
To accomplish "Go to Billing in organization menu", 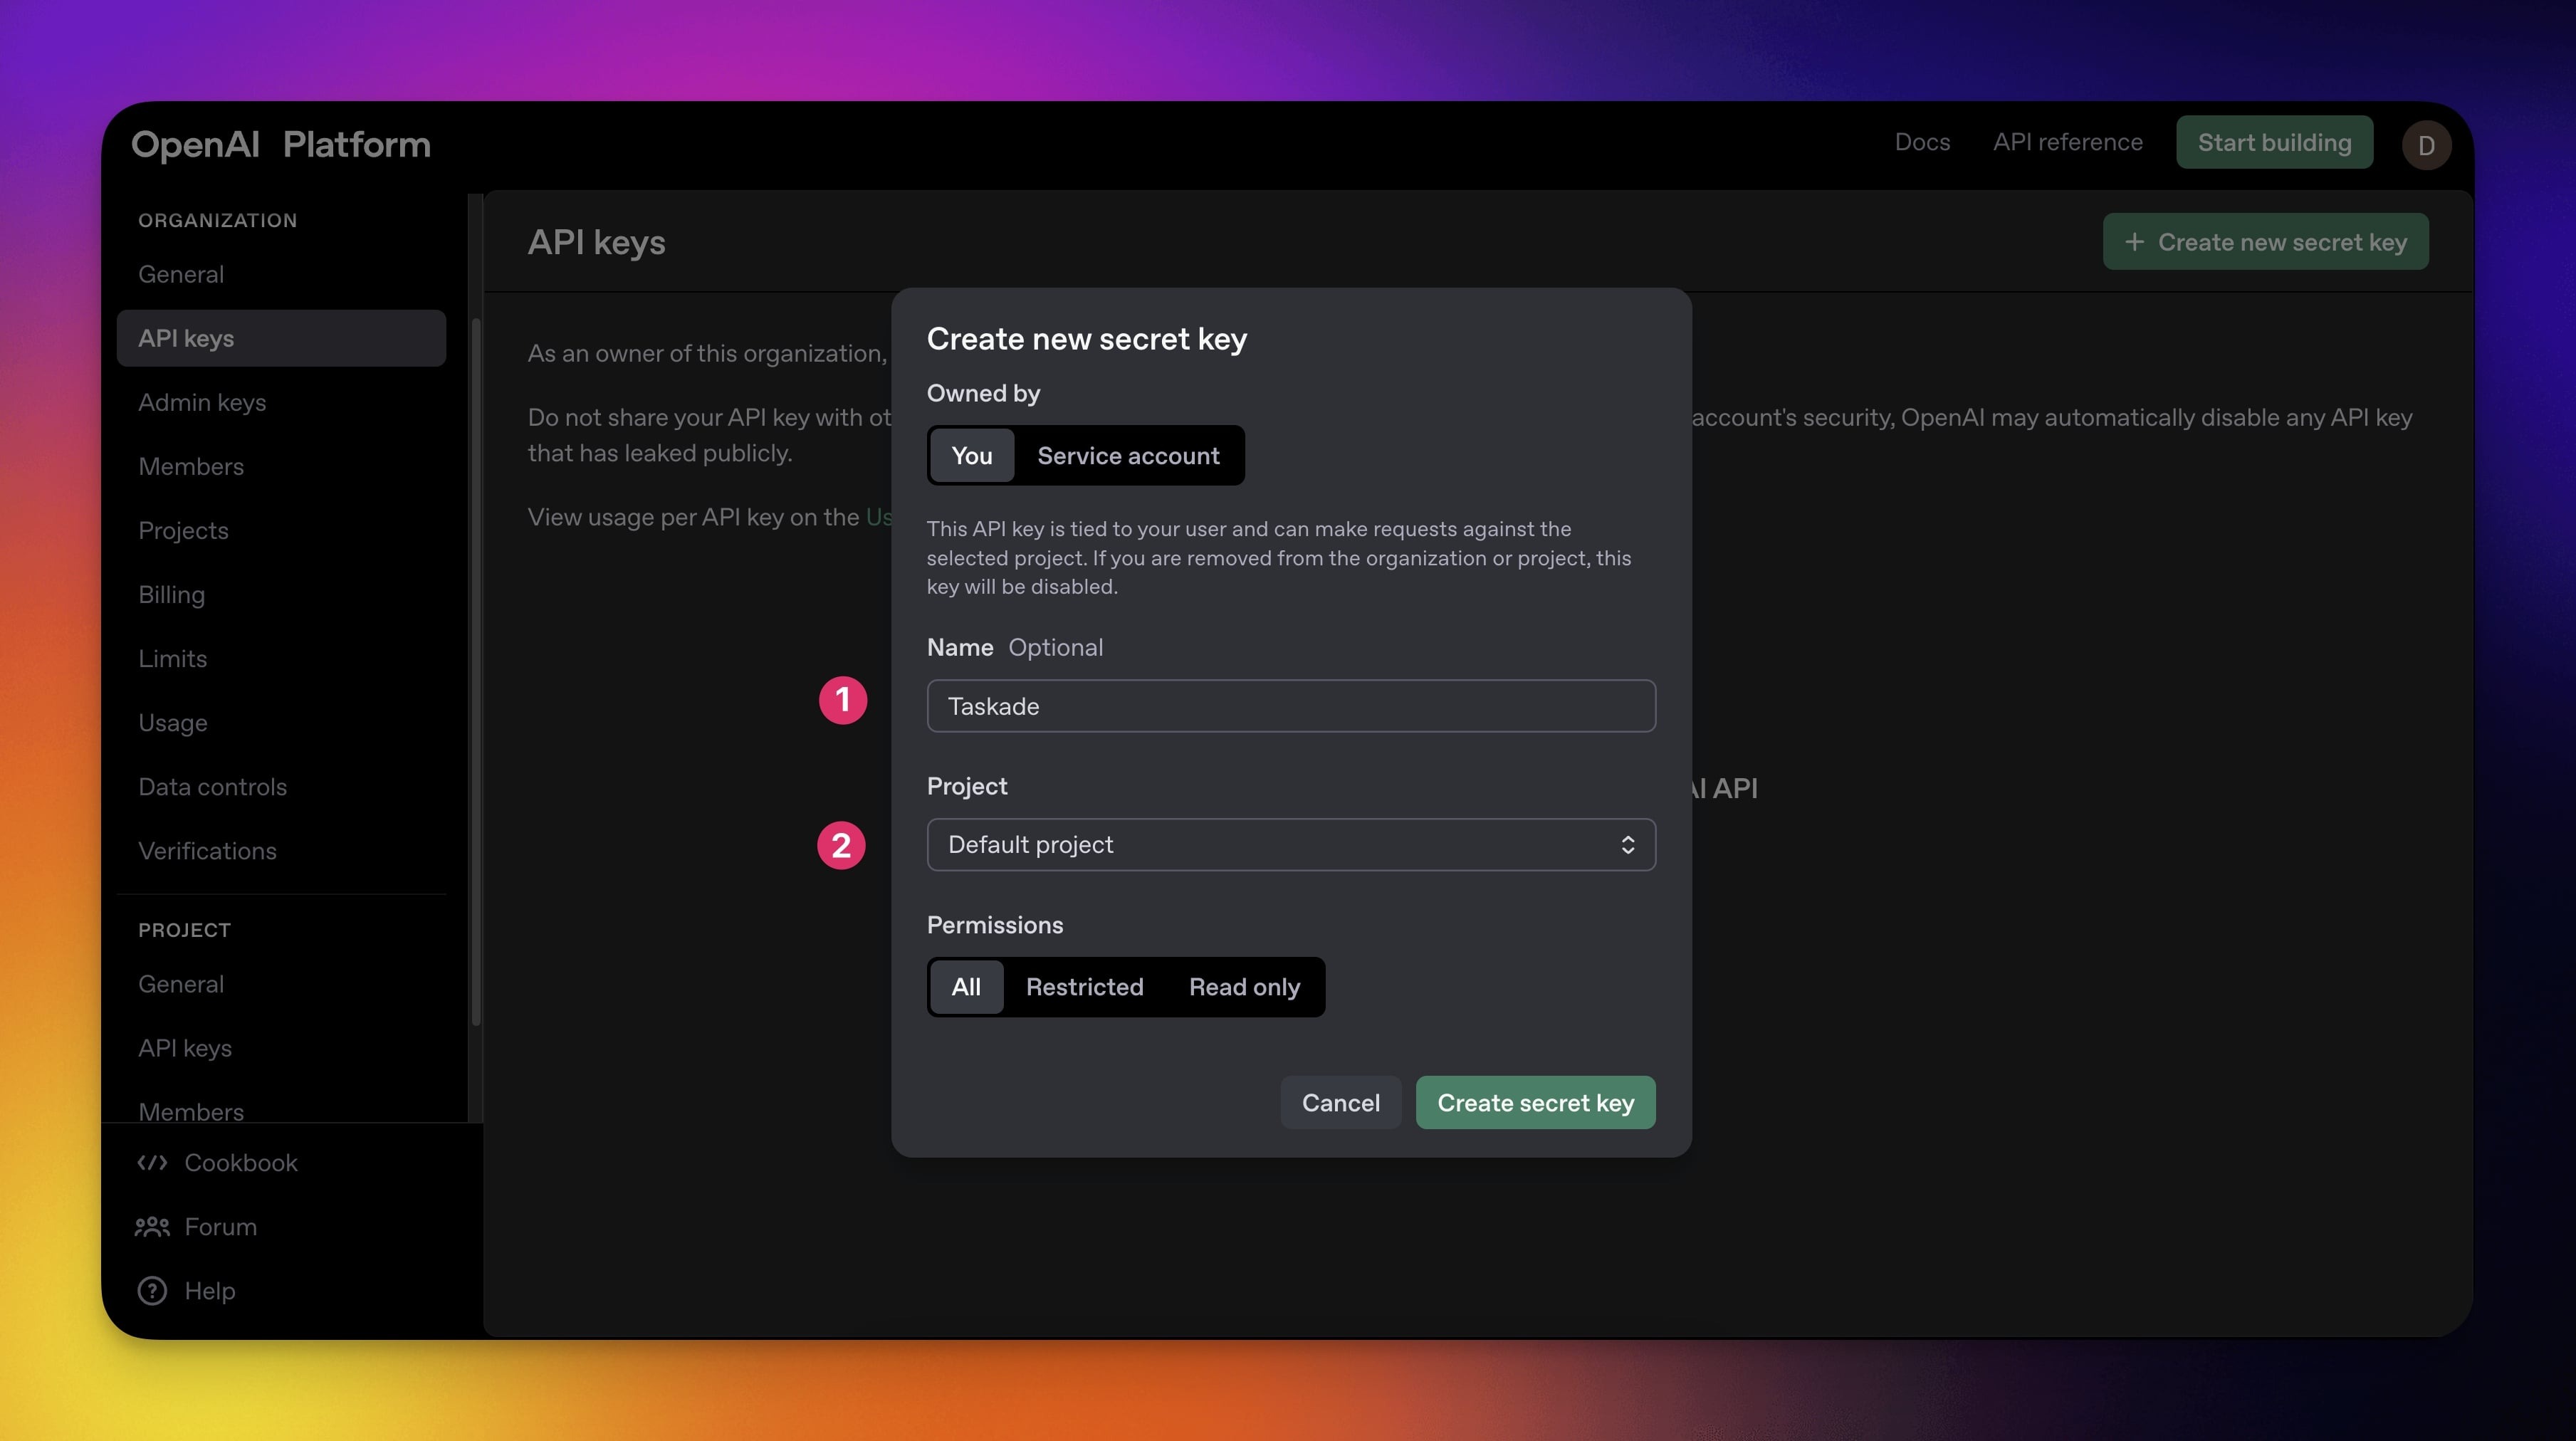I will (171, 594).
